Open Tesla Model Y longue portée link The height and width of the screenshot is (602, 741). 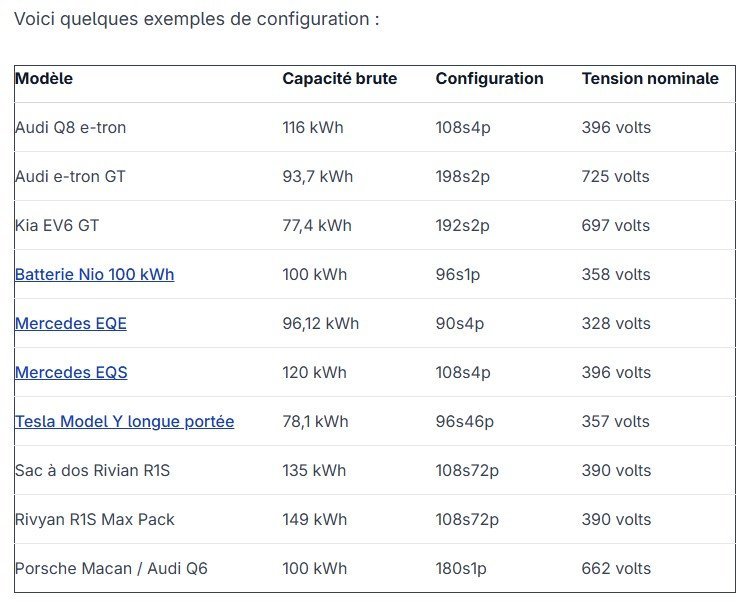click(124, 421)
